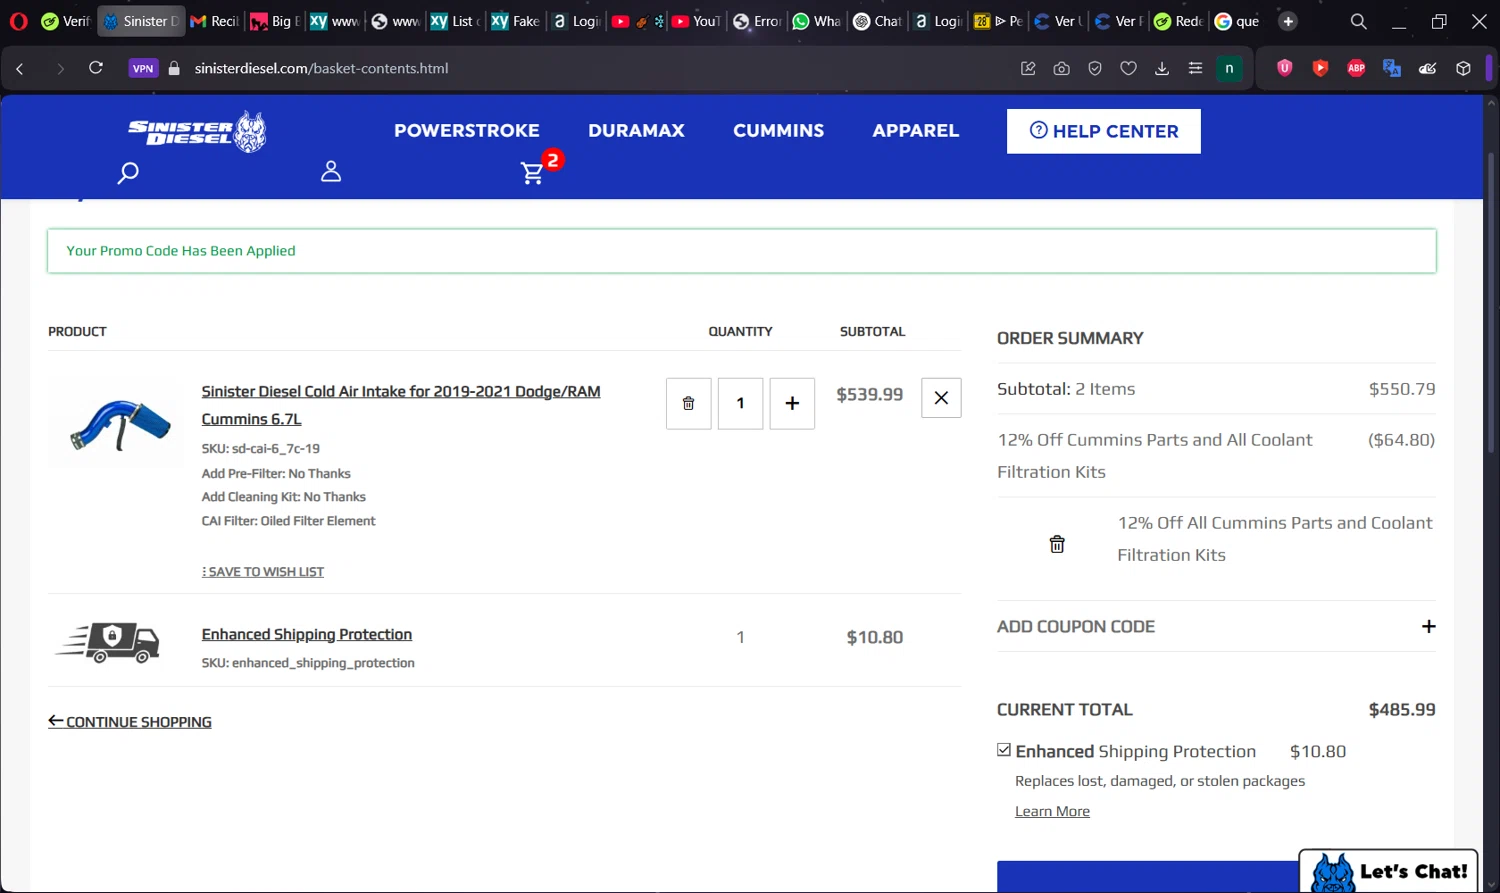Switch to Chat tab
This screenshot has width=1500, height=893.
877,21
